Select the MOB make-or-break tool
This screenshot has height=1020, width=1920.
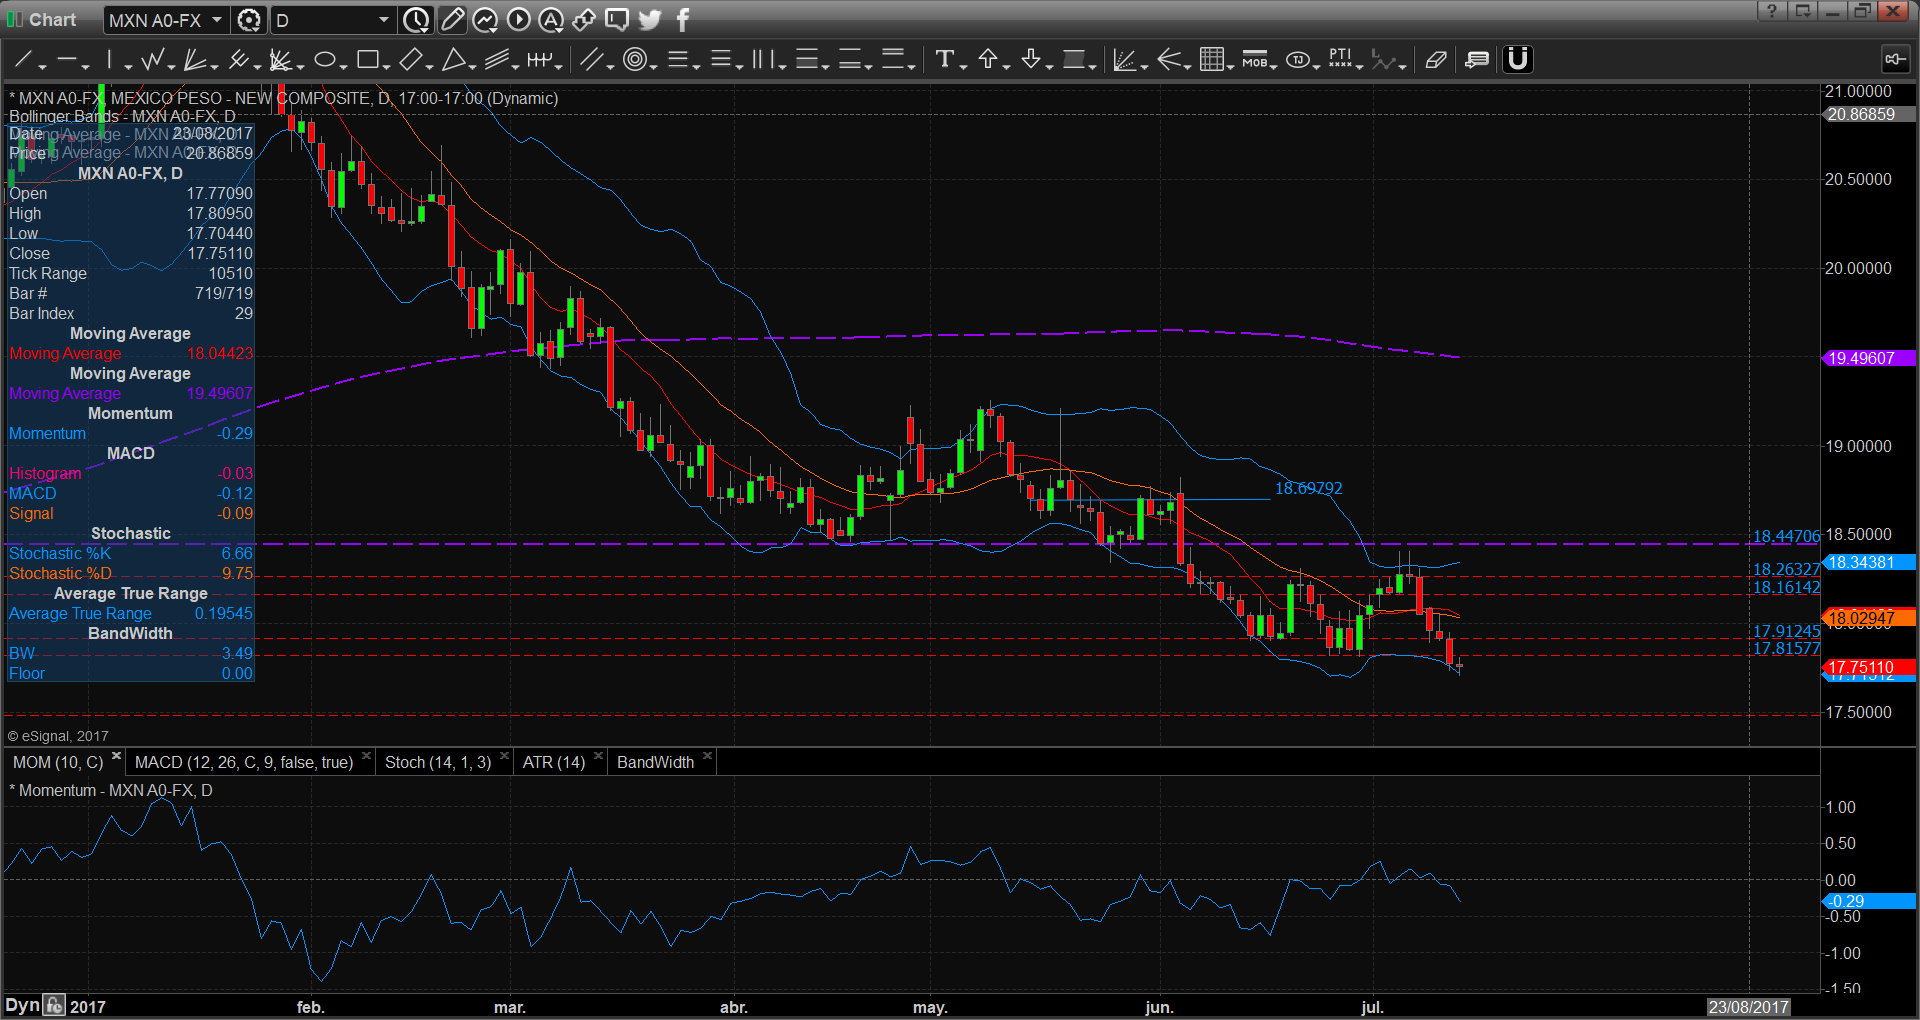1254,60
